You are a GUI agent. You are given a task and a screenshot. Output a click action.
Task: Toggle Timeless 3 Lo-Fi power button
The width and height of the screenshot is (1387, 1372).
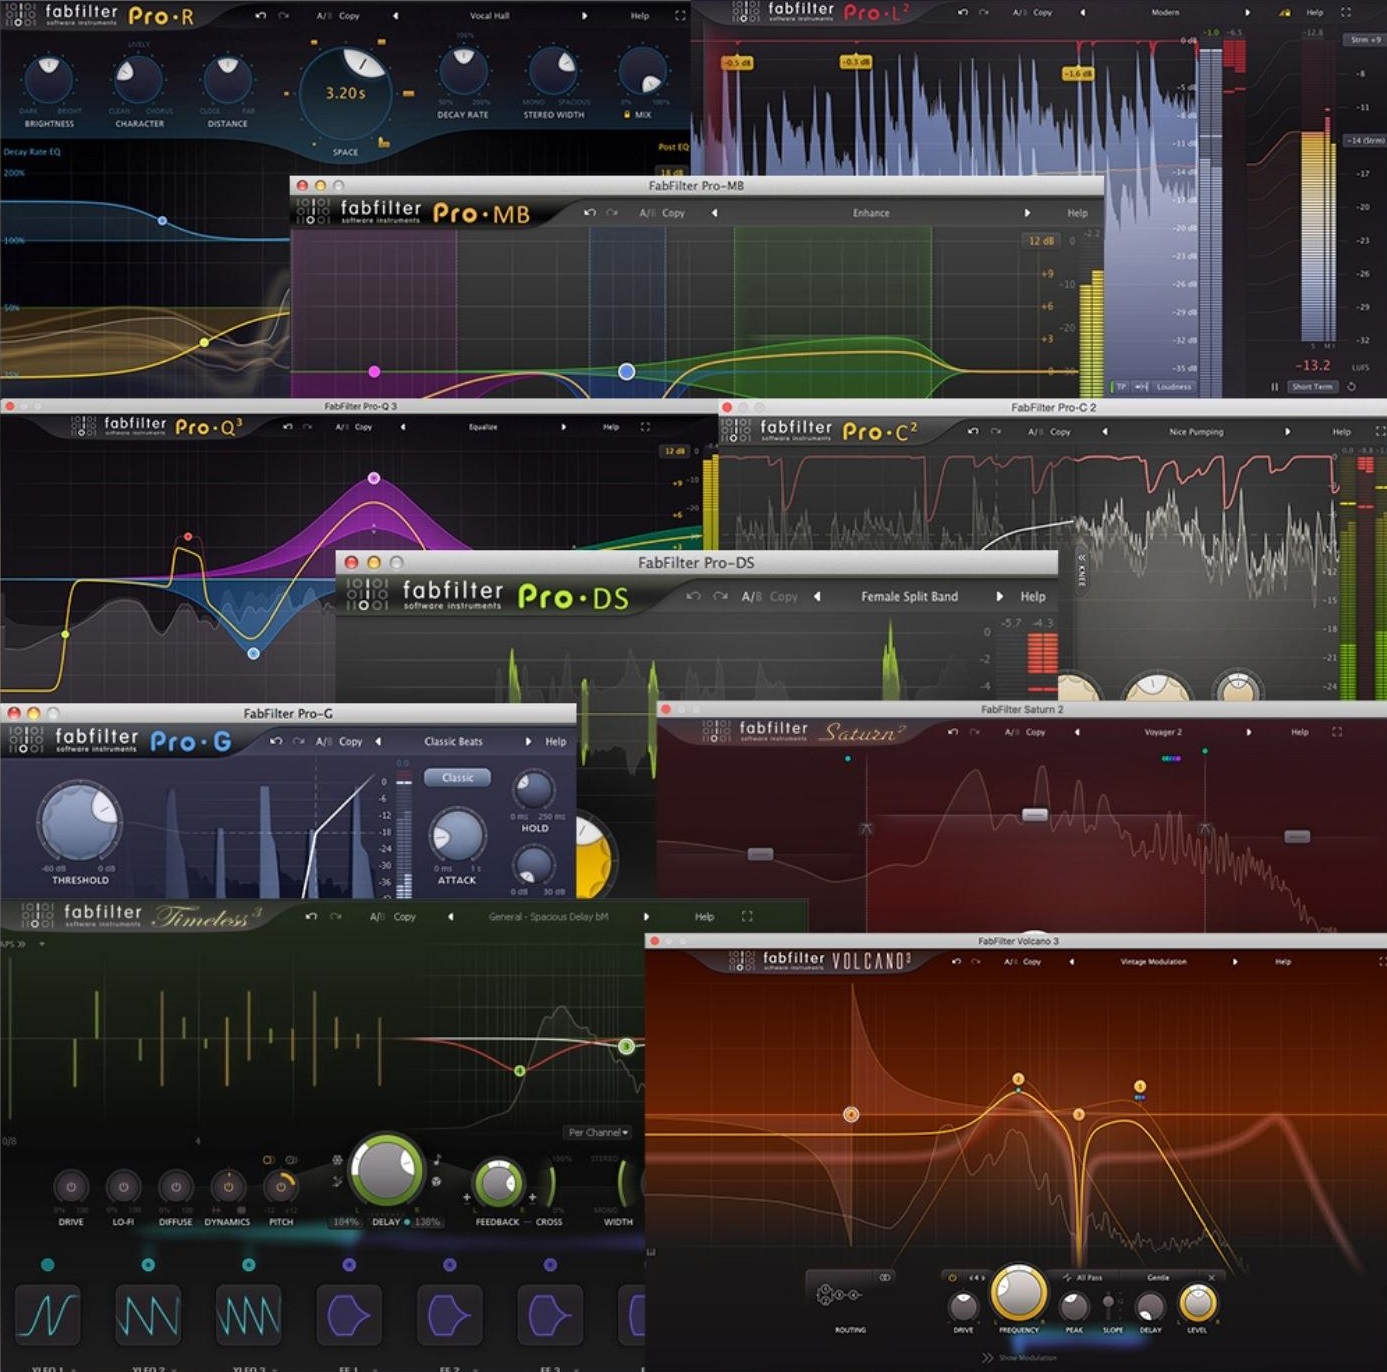pyautogui.click(x=123, y=1187)
